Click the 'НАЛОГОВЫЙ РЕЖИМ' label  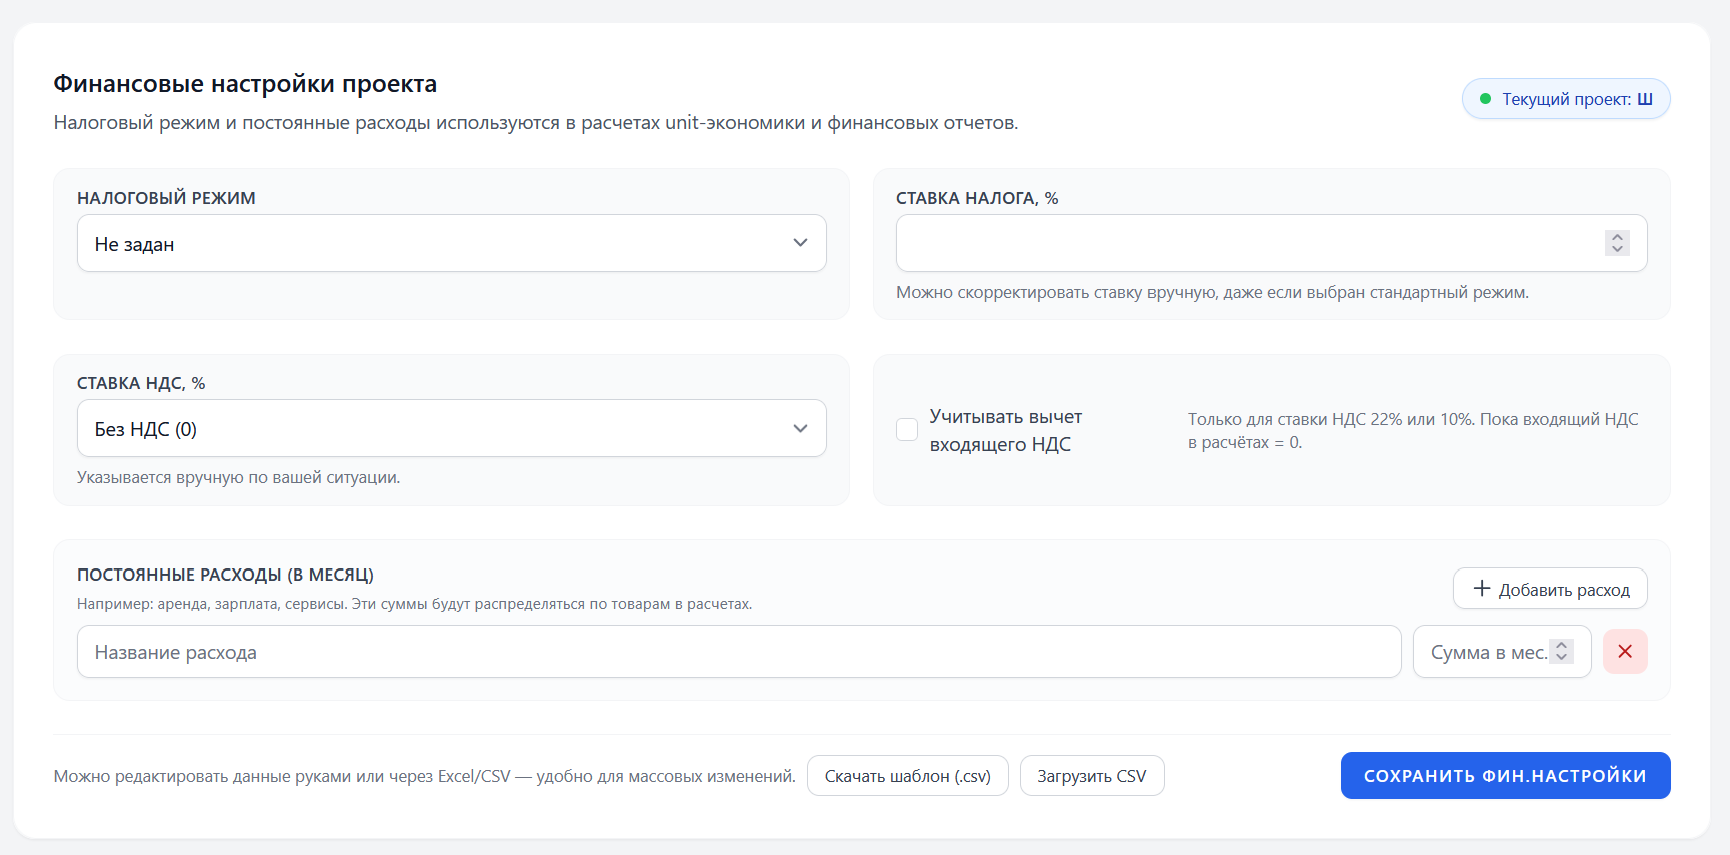(x=166, y=198)
